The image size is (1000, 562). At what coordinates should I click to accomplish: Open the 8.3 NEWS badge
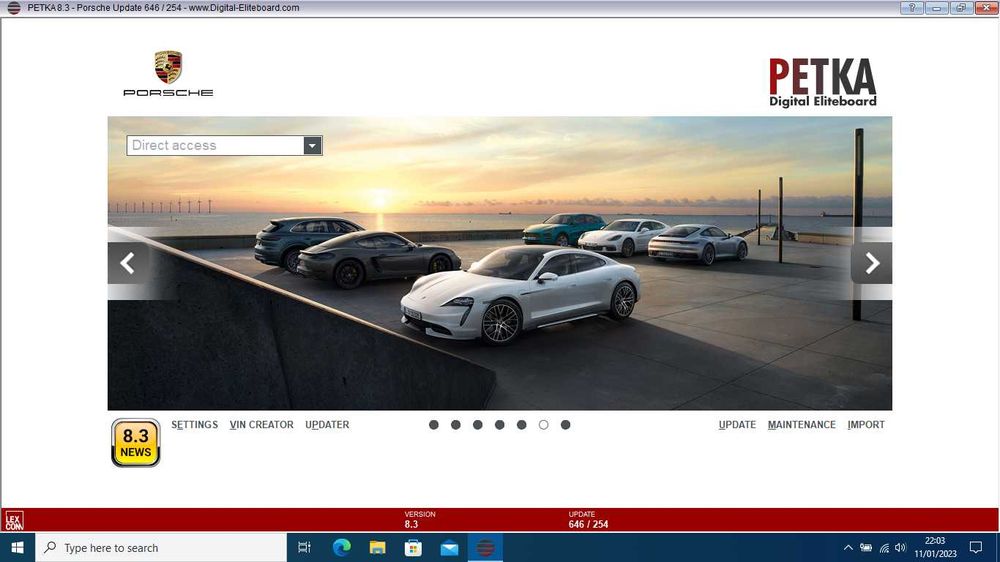[x=135, y=443]
